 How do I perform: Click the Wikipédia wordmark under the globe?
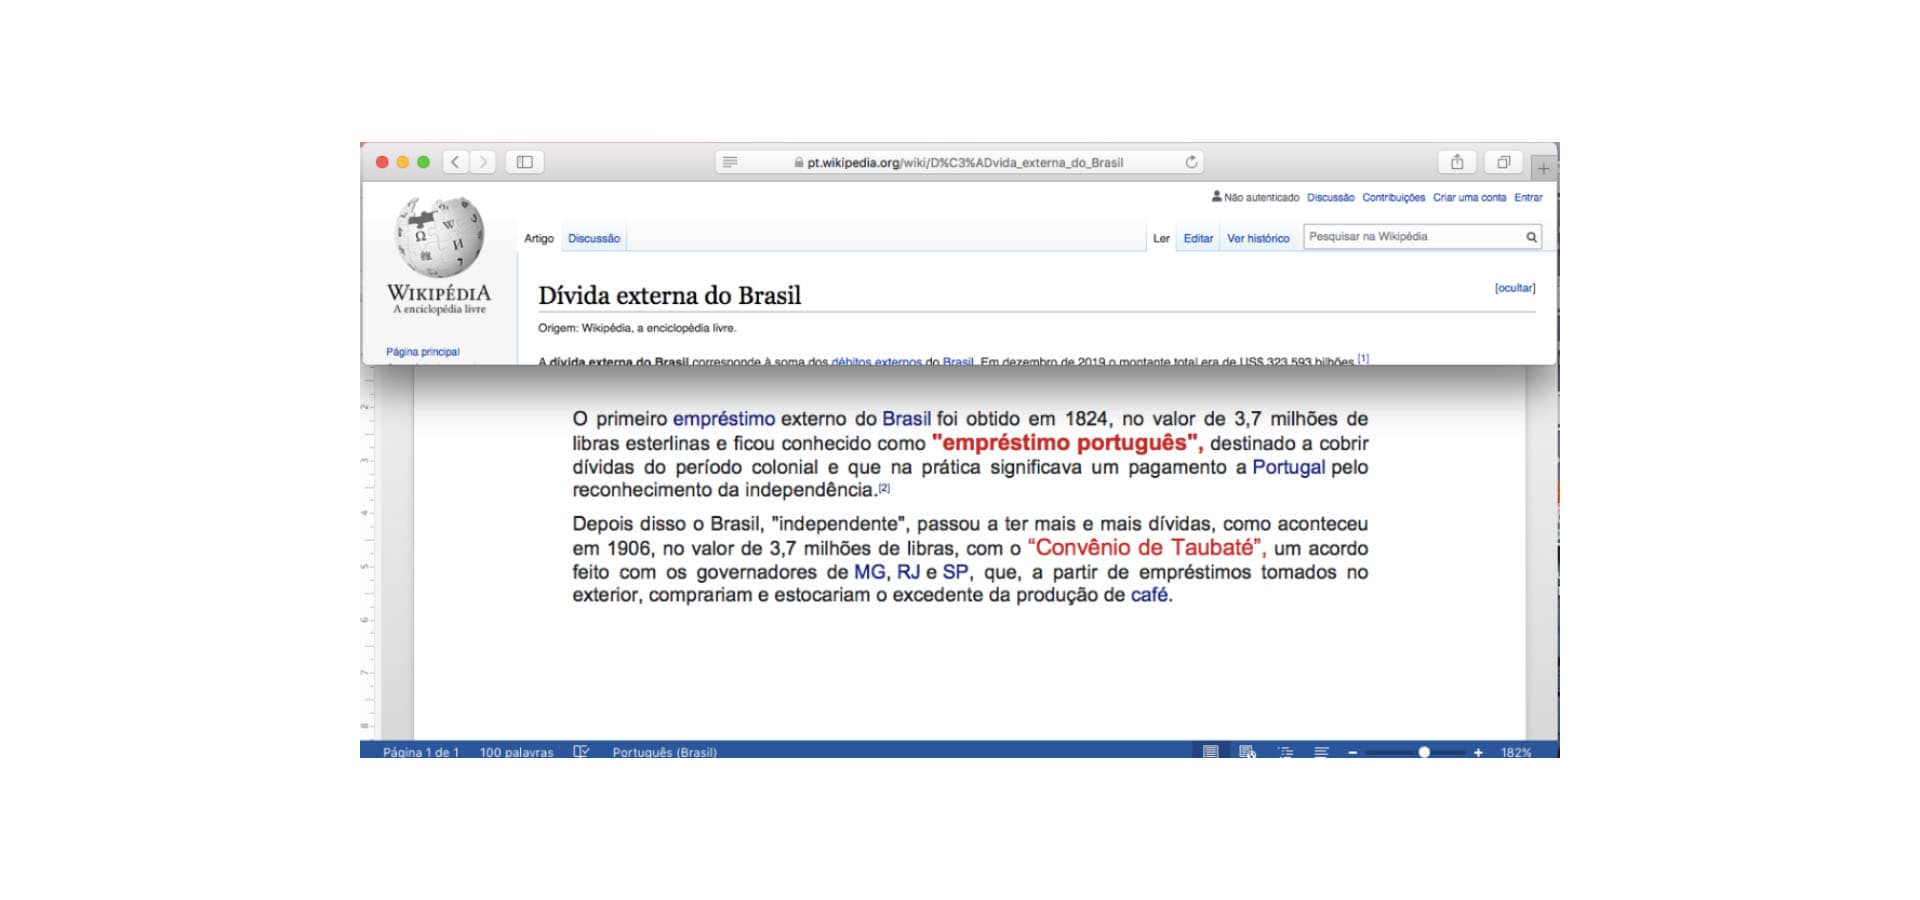tap(439, 293)
